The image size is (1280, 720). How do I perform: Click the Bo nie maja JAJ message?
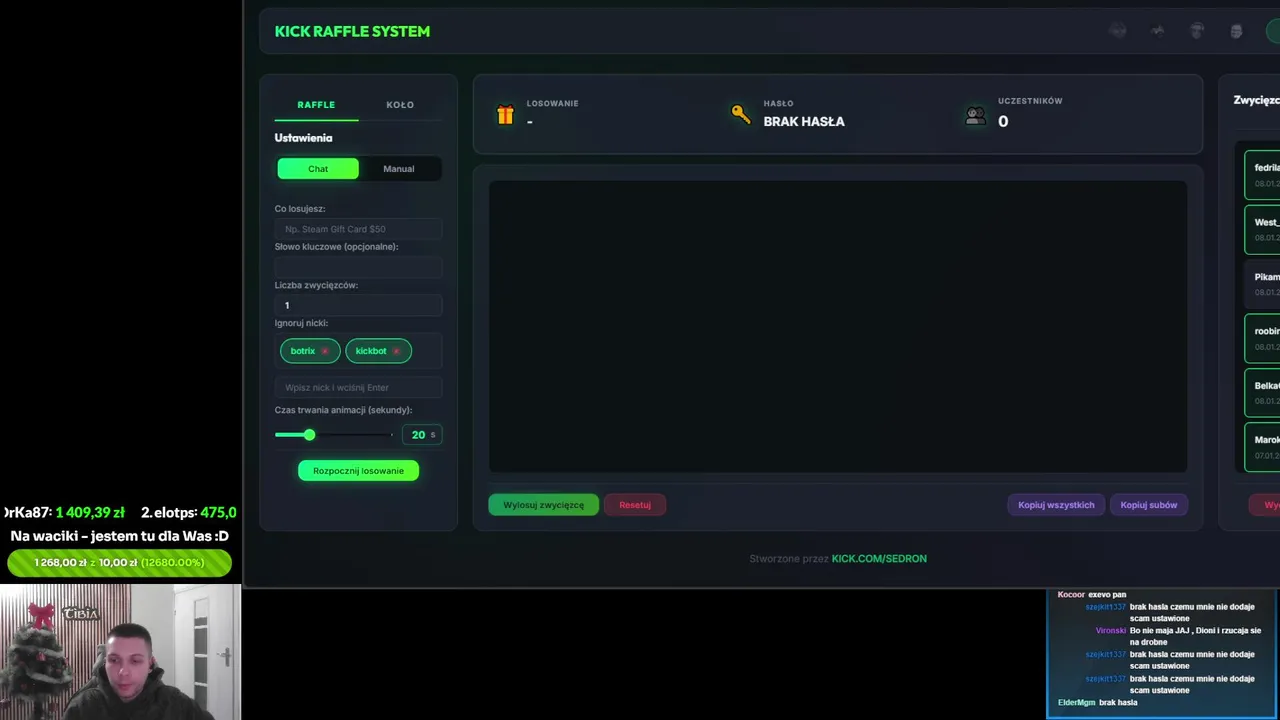tap(1195, 637)
